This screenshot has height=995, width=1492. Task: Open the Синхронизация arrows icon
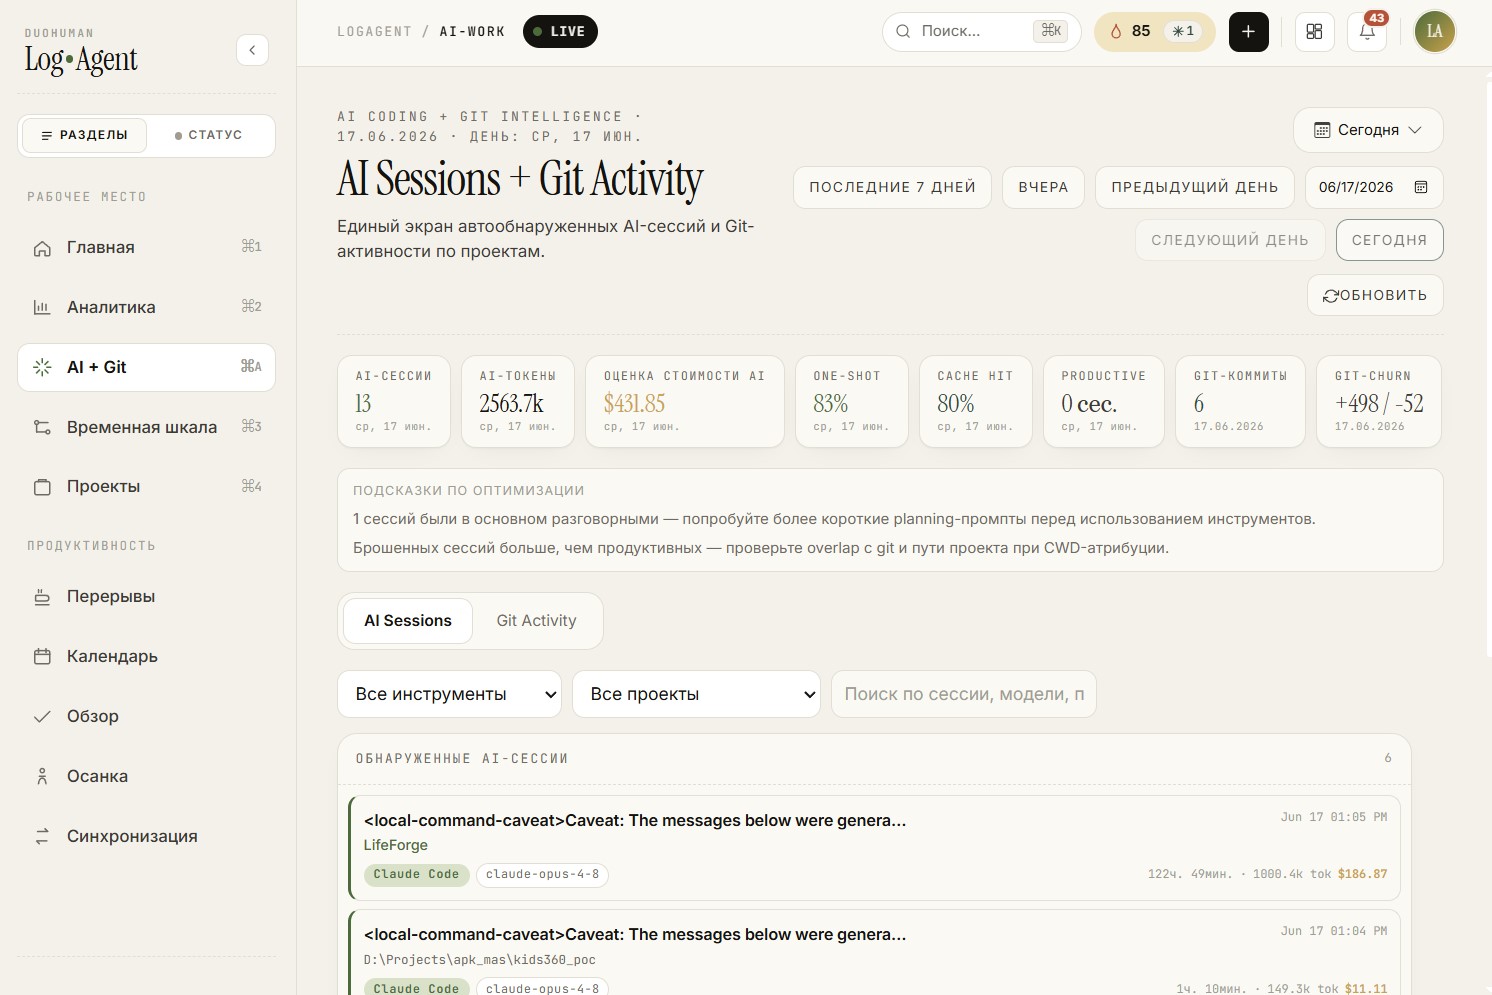tap(42, 837)
